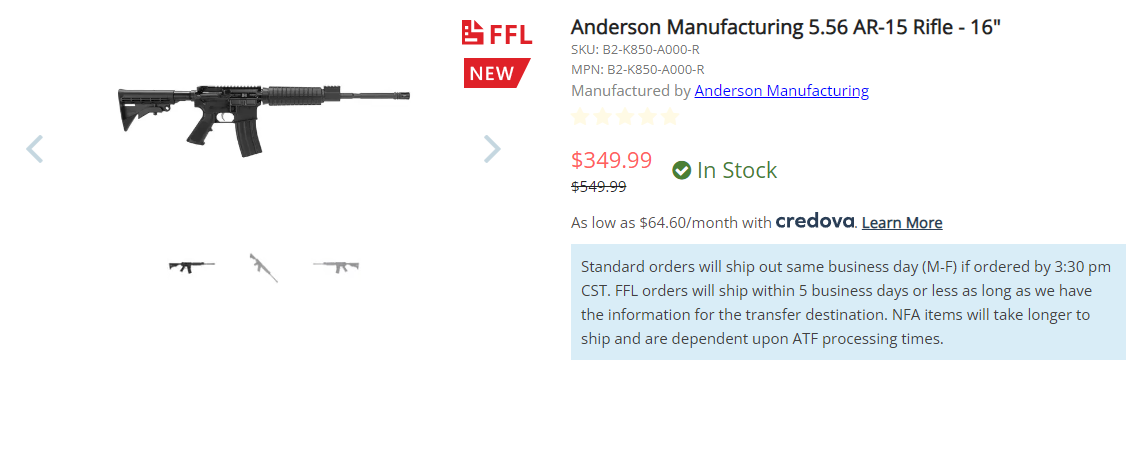Select the third rating star

pyautogui.click(x=625, y=117)
